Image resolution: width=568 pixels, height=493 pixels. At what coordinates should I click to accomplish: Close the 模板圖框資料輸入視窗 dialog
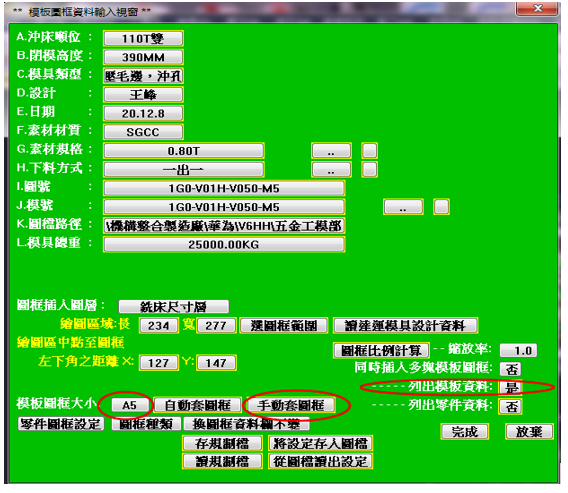[538, 8]
